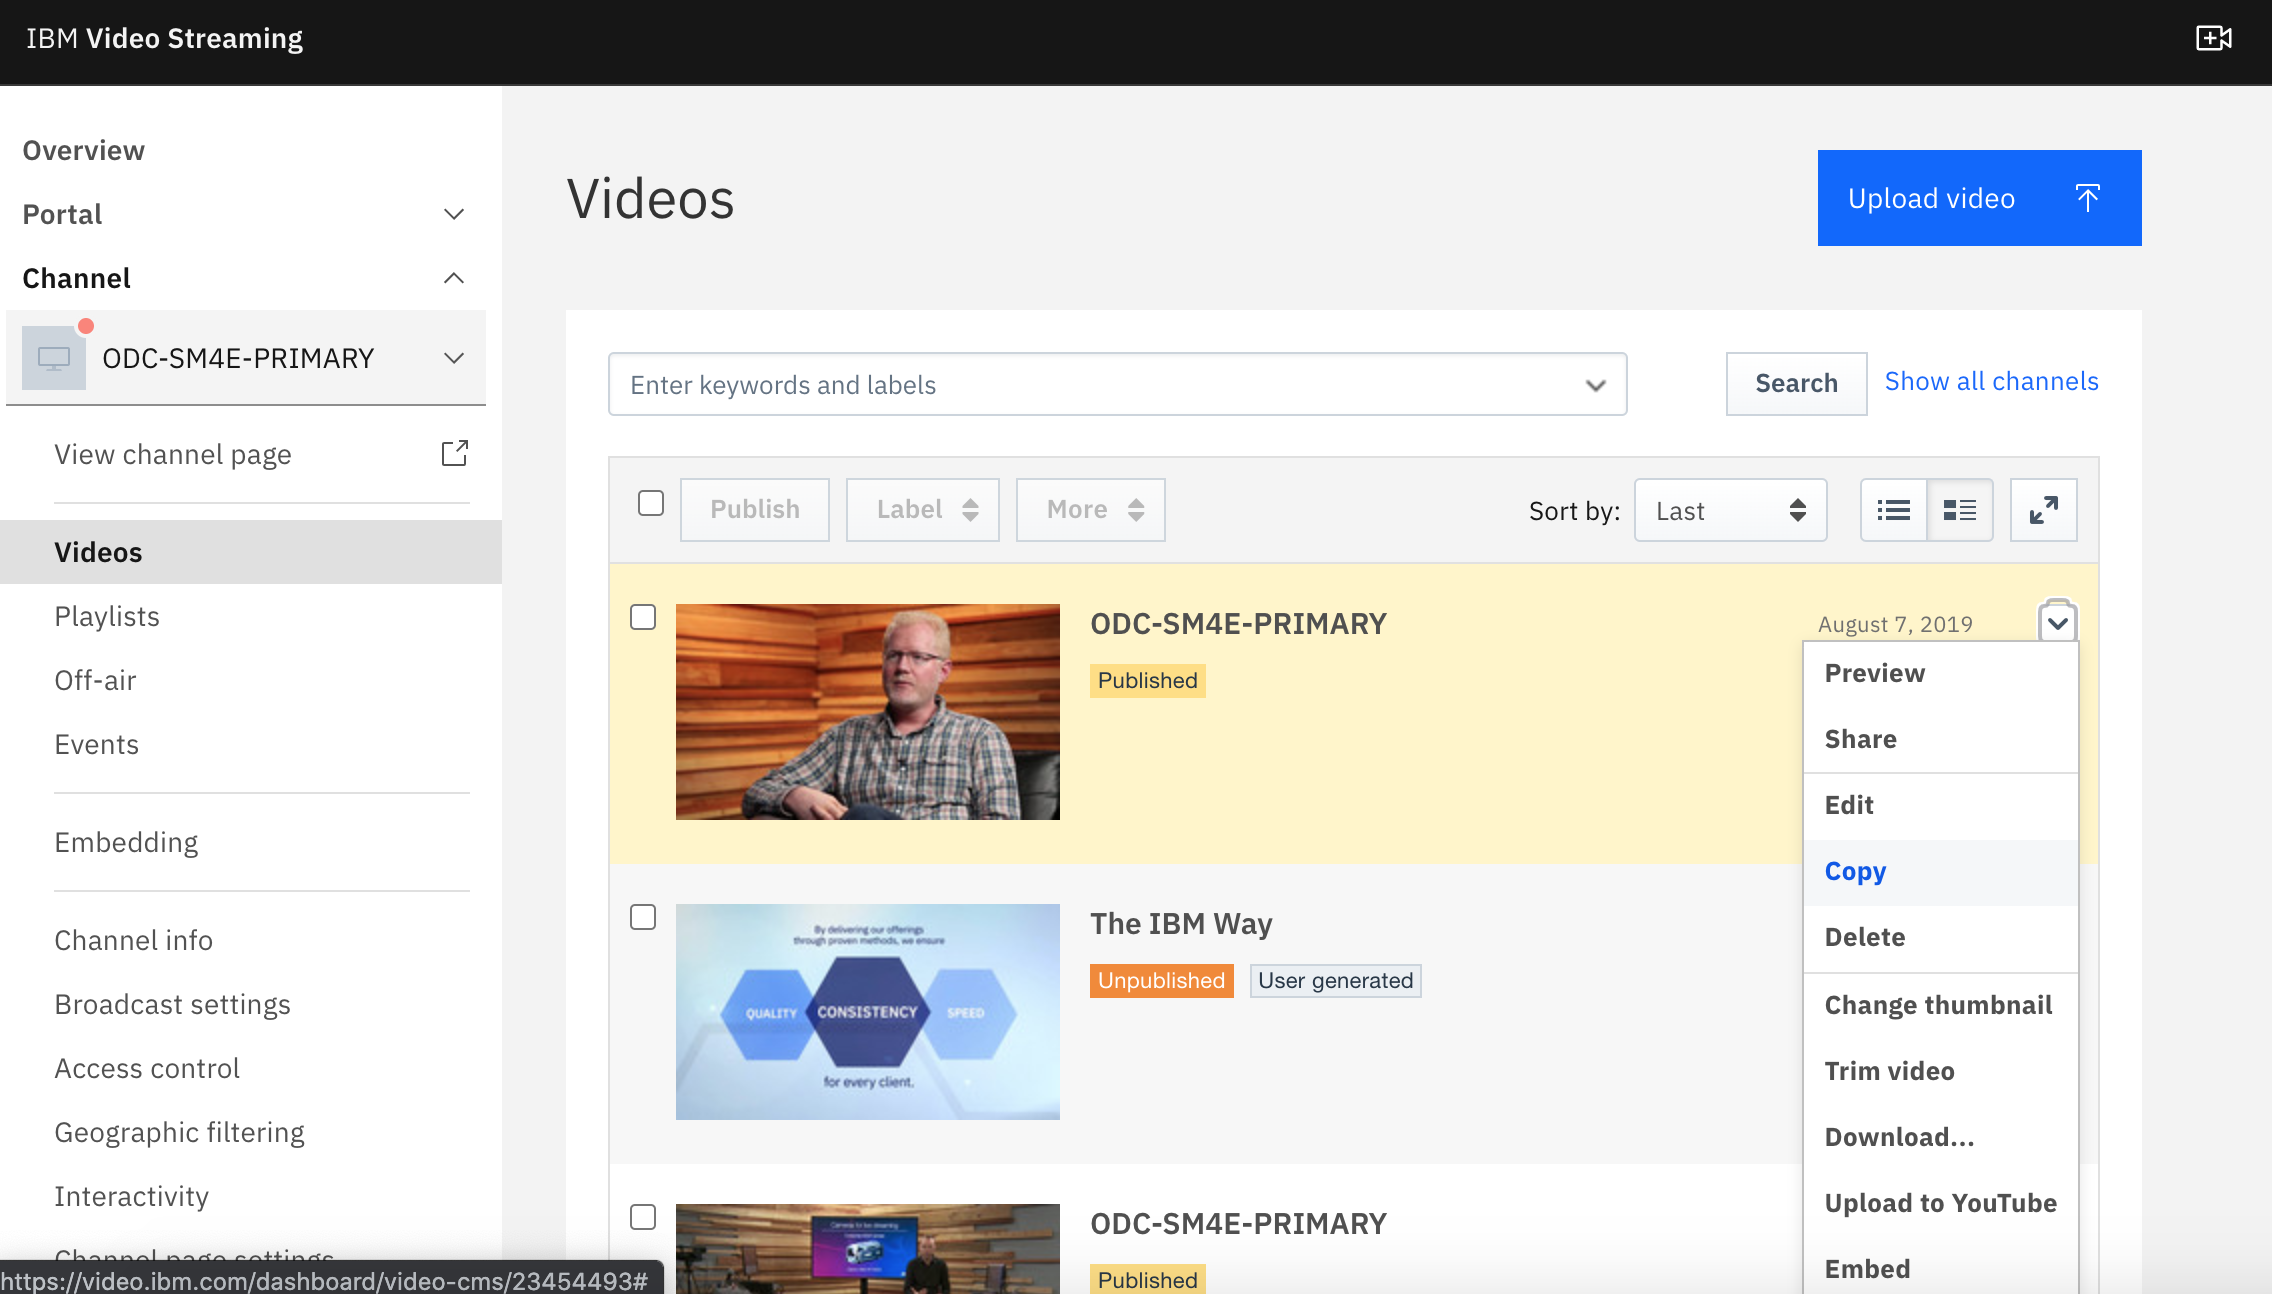Click the Show all channels link
2272x1294 pixels.
coord(1991,381)
